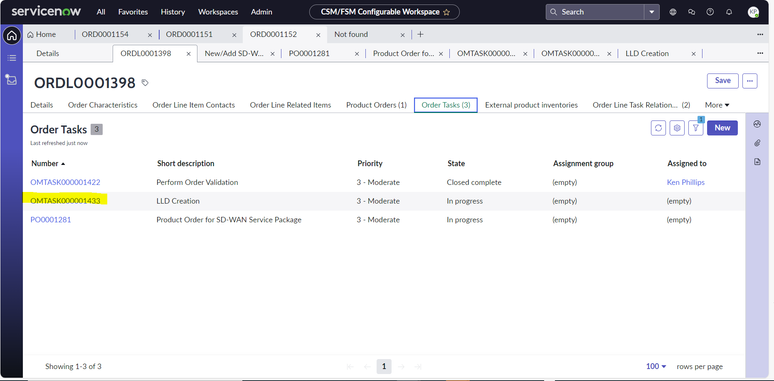This screenshot has height=381, width=774.
Task: Open the notifications bell icon
Action: coord(729,12)
